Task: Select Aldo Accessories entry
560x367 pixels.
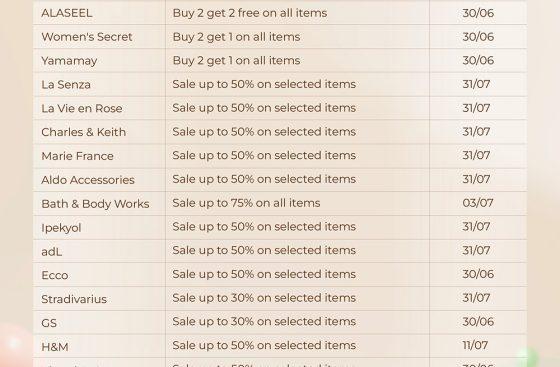Action: click(88, 180)
